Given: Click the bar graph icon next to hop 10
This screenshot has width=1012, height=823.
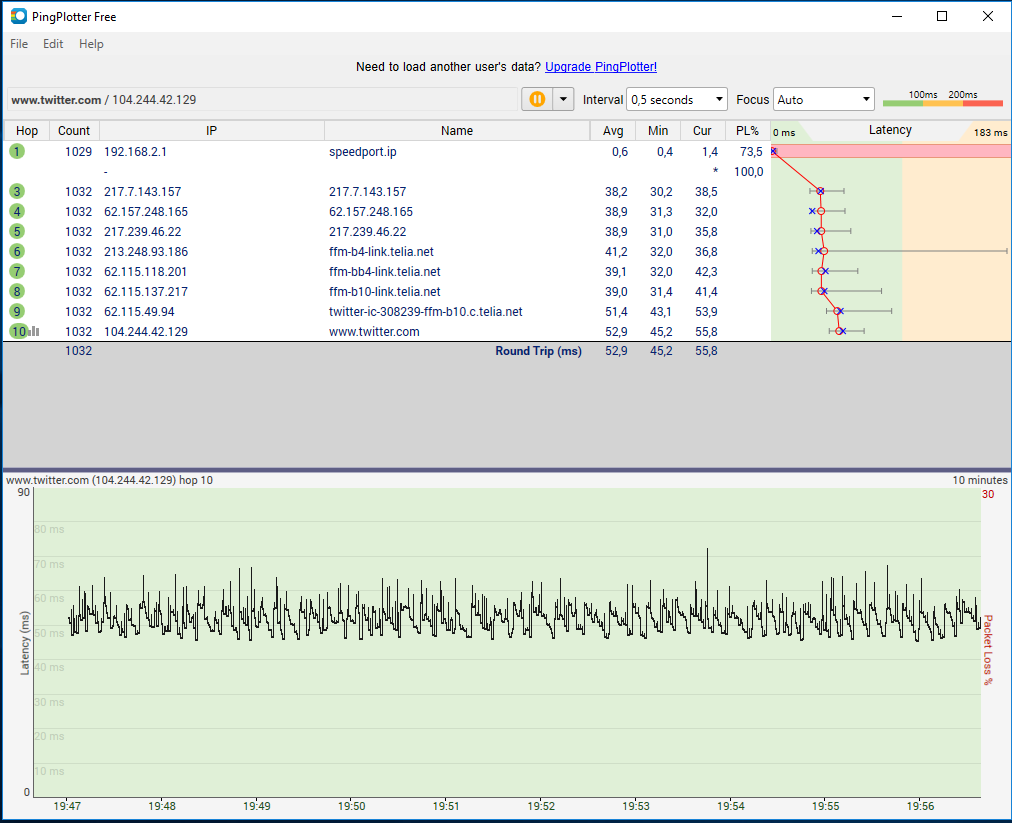Looking at the screenshot, I should [x=34, y=331].
